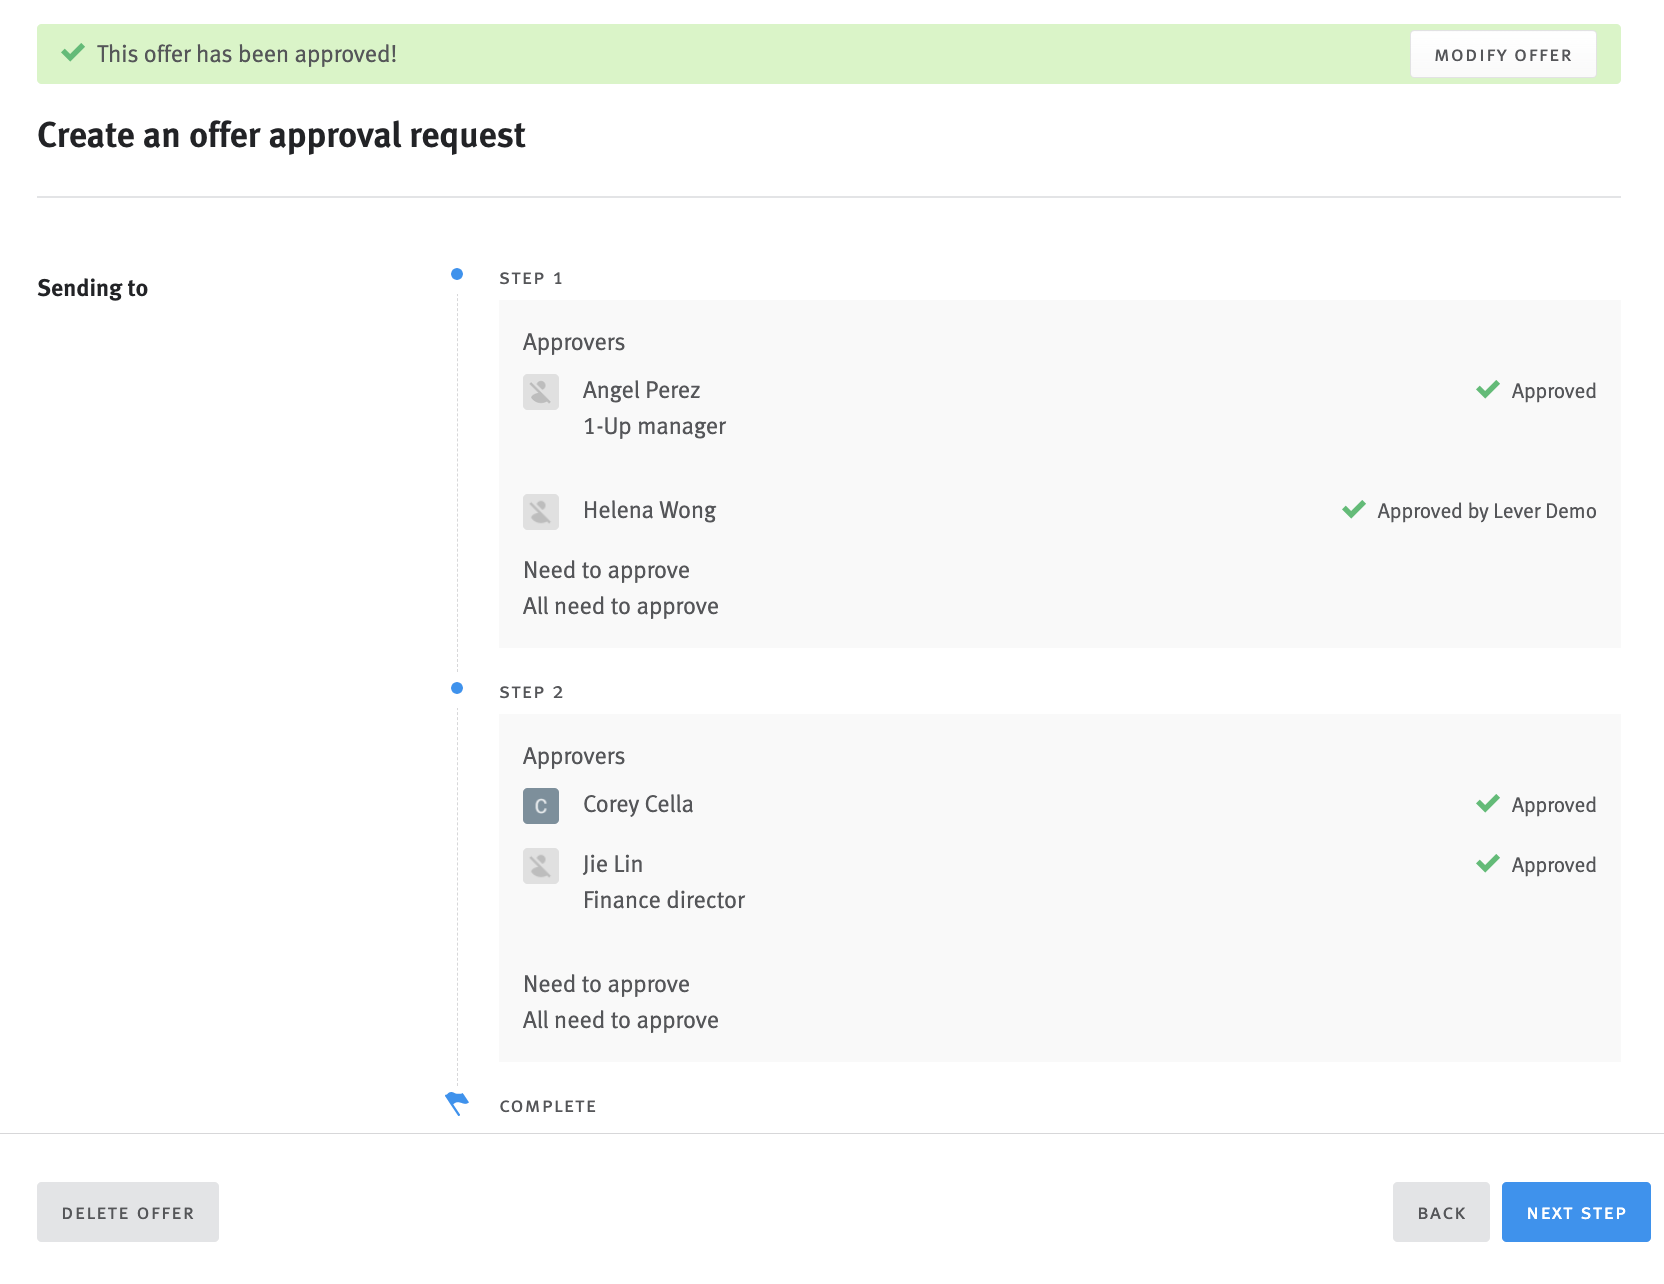Click Helena Wong's profile avatar
Viewport: 1664px width, 1284px height.
[x=541, y=512]
